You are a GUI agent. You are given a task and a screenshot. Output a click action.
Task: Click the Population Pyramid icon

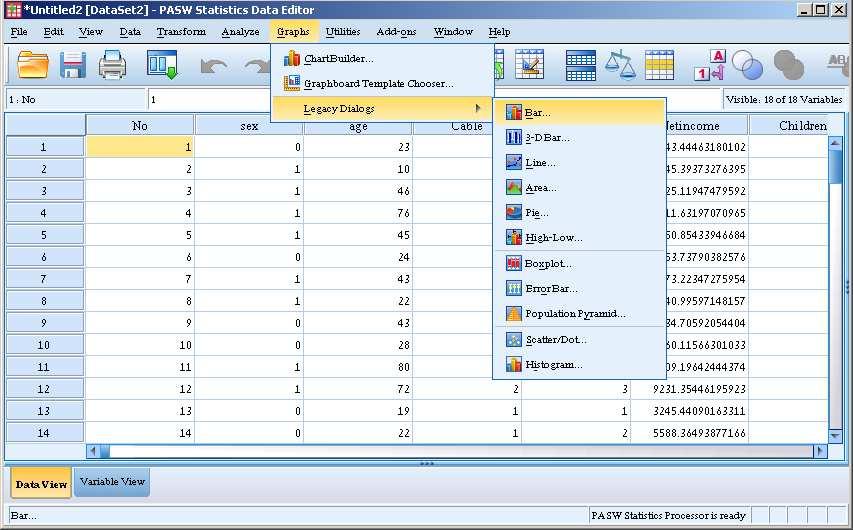(514, 313)
